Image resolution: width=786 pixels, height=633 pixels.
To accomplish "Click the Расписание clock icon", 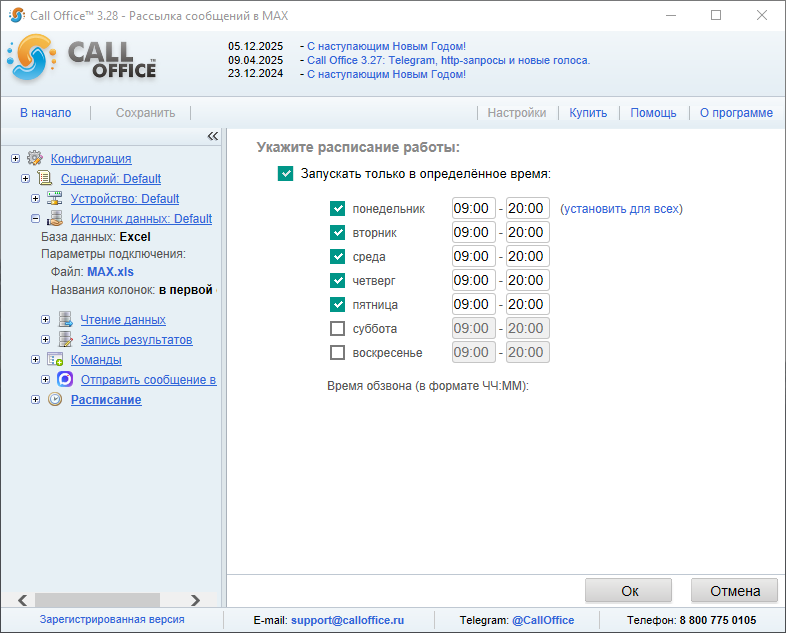I will (55, 399).
